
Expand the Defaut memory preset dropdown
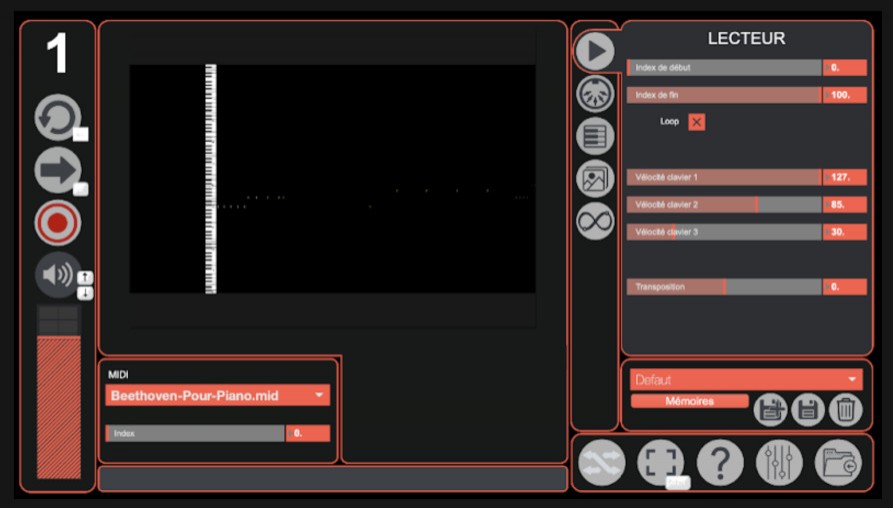(x=746, y=380)
